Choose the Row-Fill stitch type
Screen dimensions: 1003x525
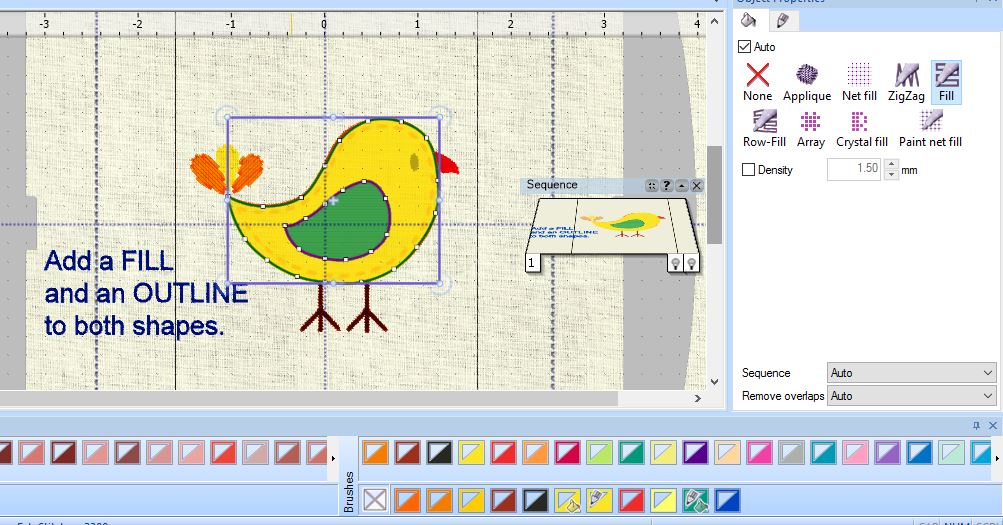[x=764, y=129]
